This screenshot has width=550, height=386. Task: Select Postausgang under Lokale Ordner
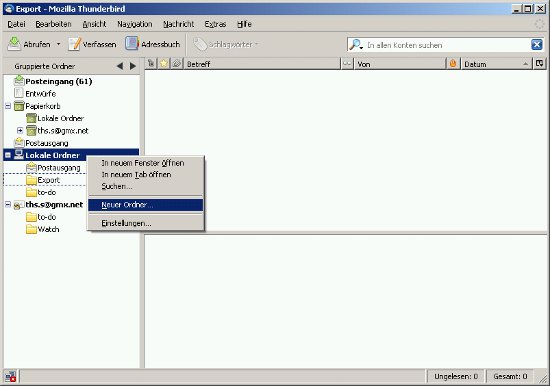pyautogui.click(x=59, y=168)
